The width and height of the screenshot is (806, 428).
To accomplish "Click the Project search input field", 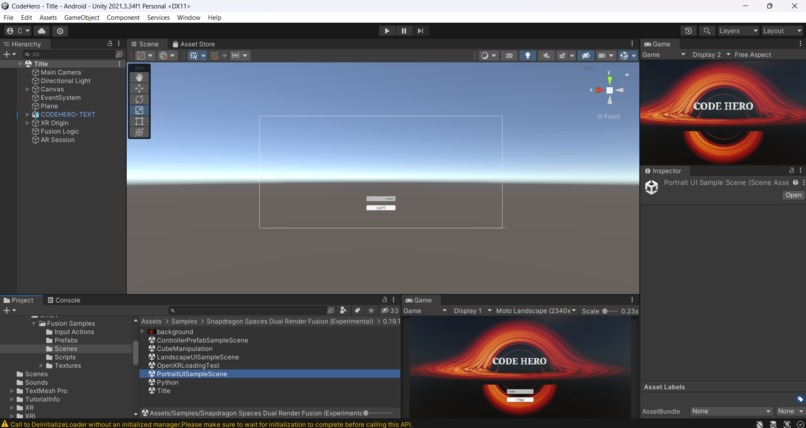I will click(x=247, y=310).
